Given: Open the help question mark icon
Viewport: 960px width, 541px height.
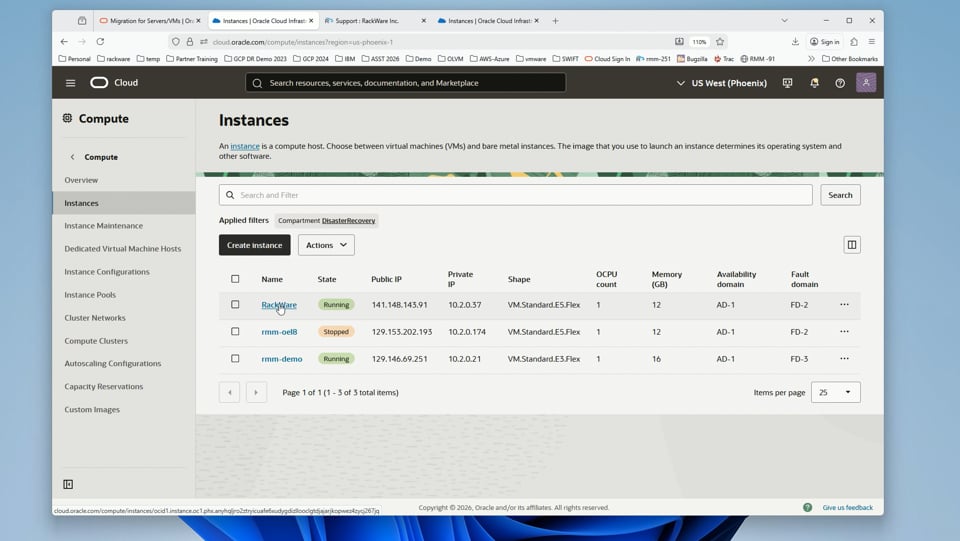Looking at the screenshot, I should (x=840, y=83).
